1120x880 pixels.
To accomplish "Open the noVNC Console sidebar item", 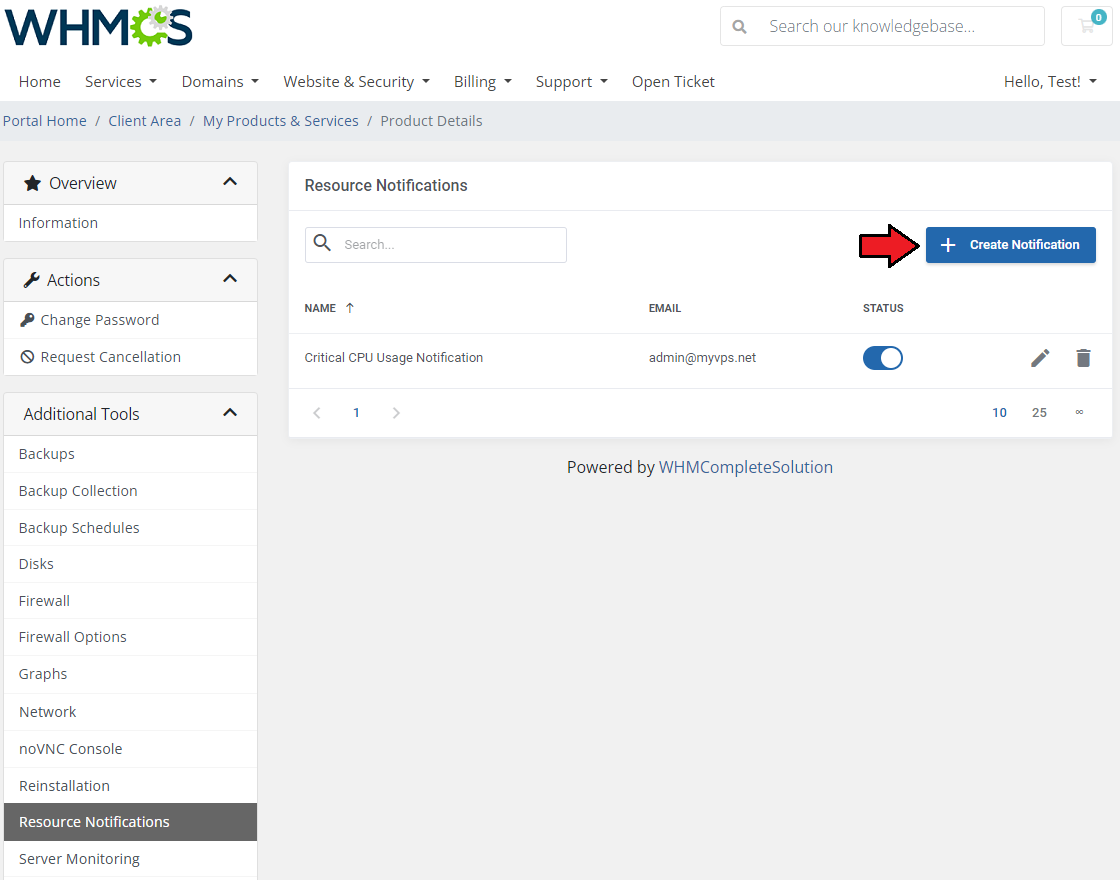I will pos(70,749).
